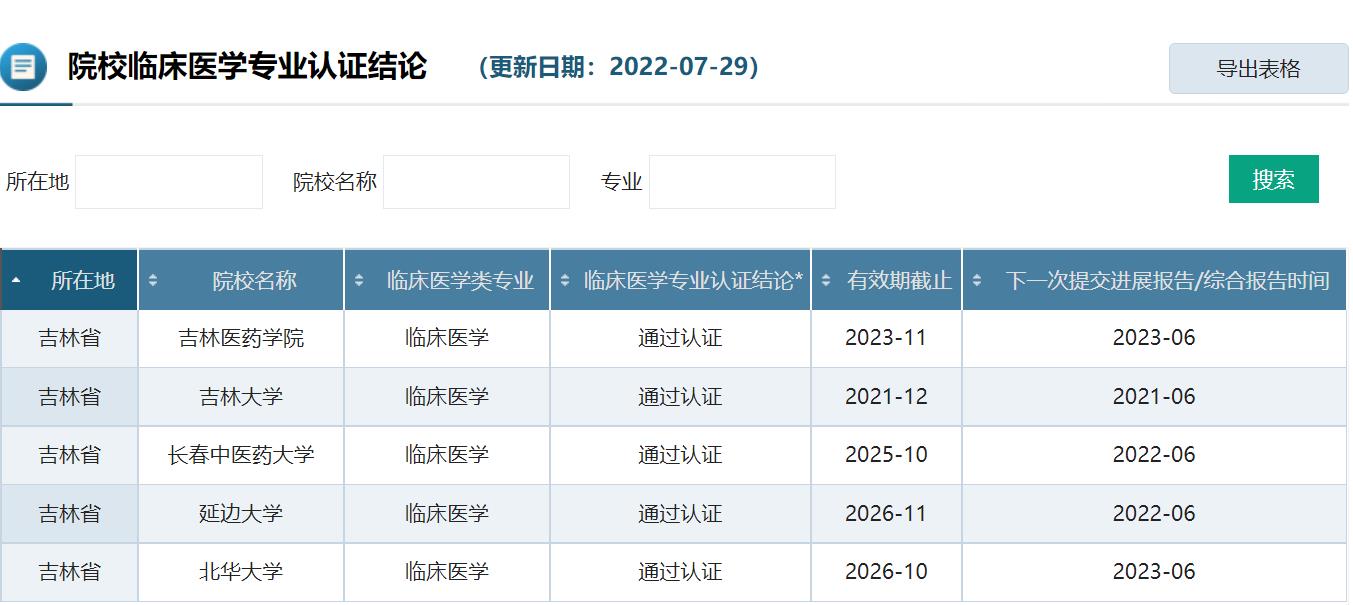Click the sort arrows left of 院校名称 header

(152, 278)
